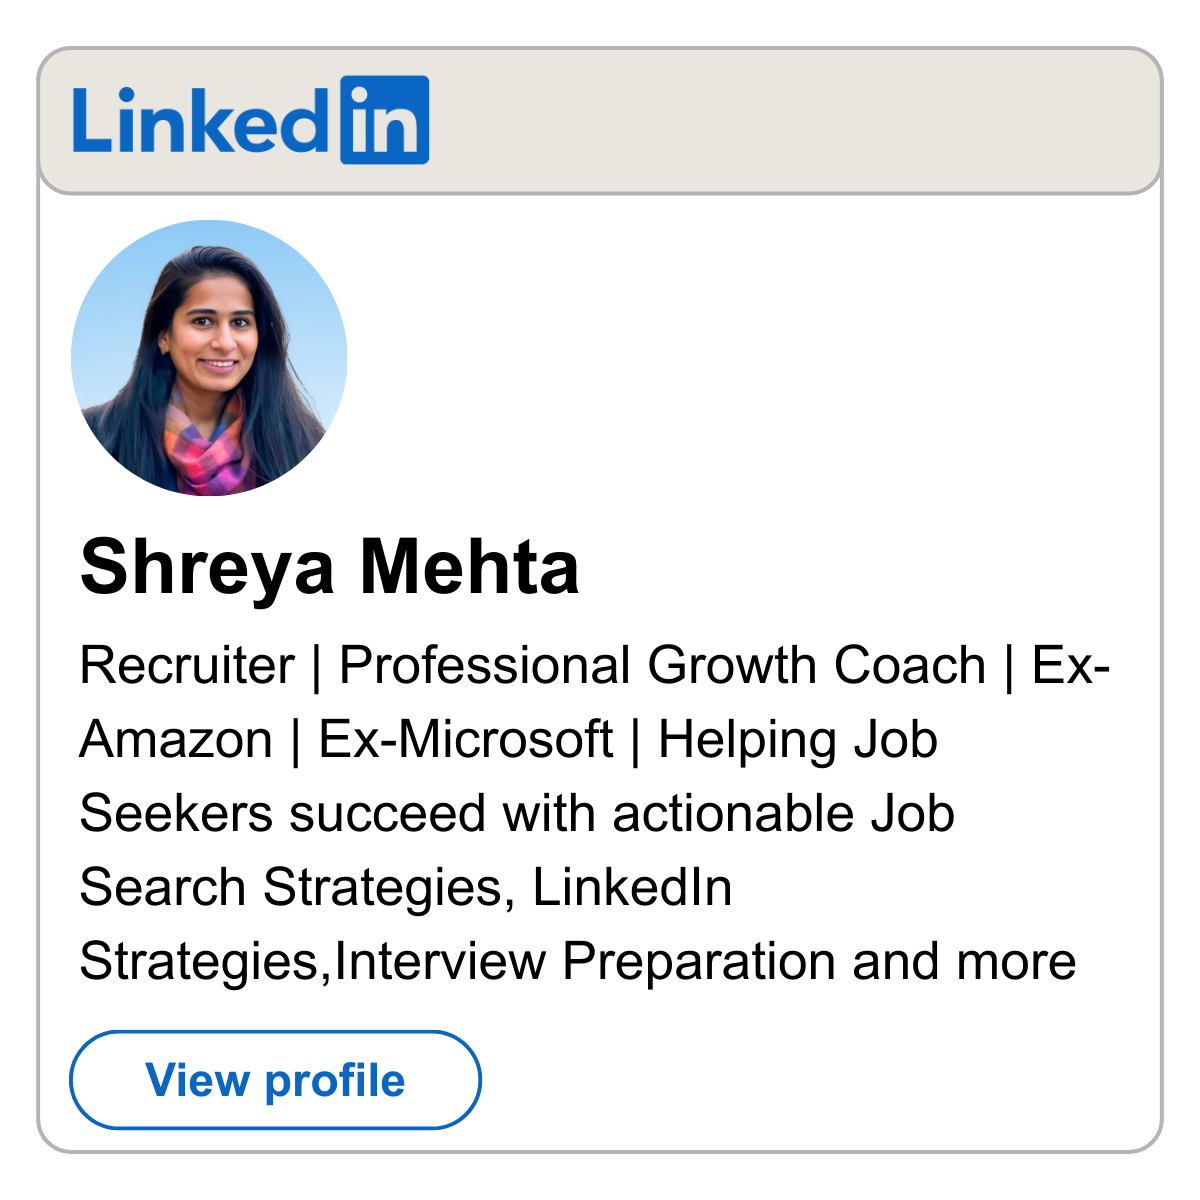
Task: Click the first name "Shreya"
Action: tap(207, 567)
